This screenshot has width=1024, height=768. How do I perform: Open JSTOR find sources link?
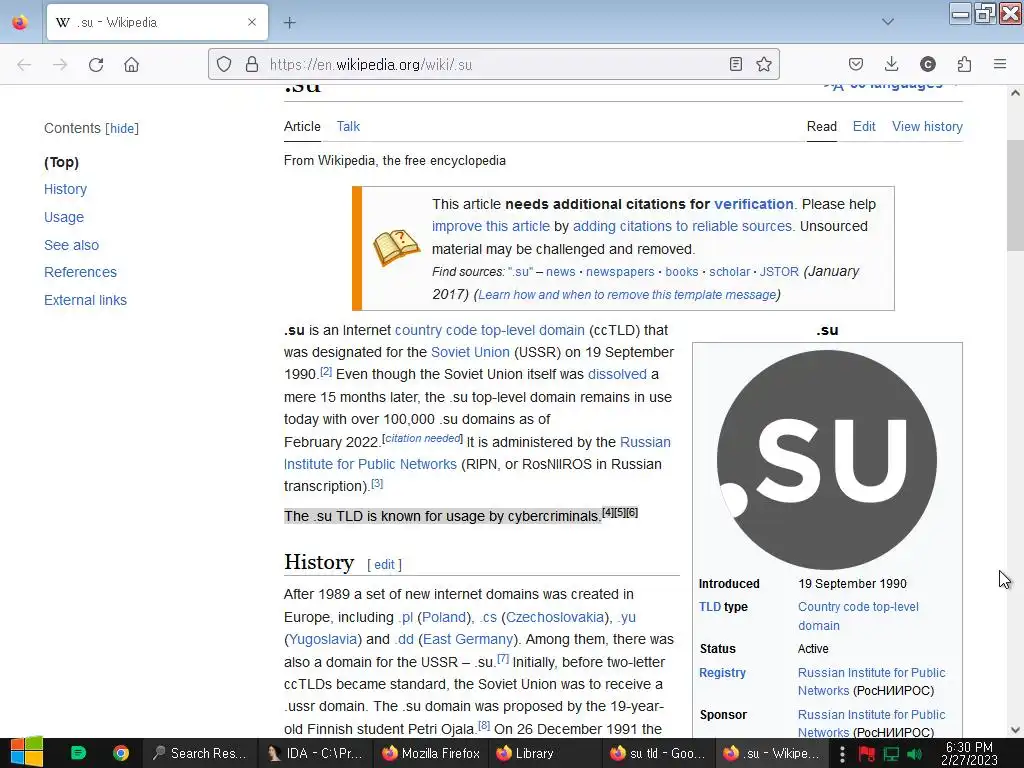779,272
